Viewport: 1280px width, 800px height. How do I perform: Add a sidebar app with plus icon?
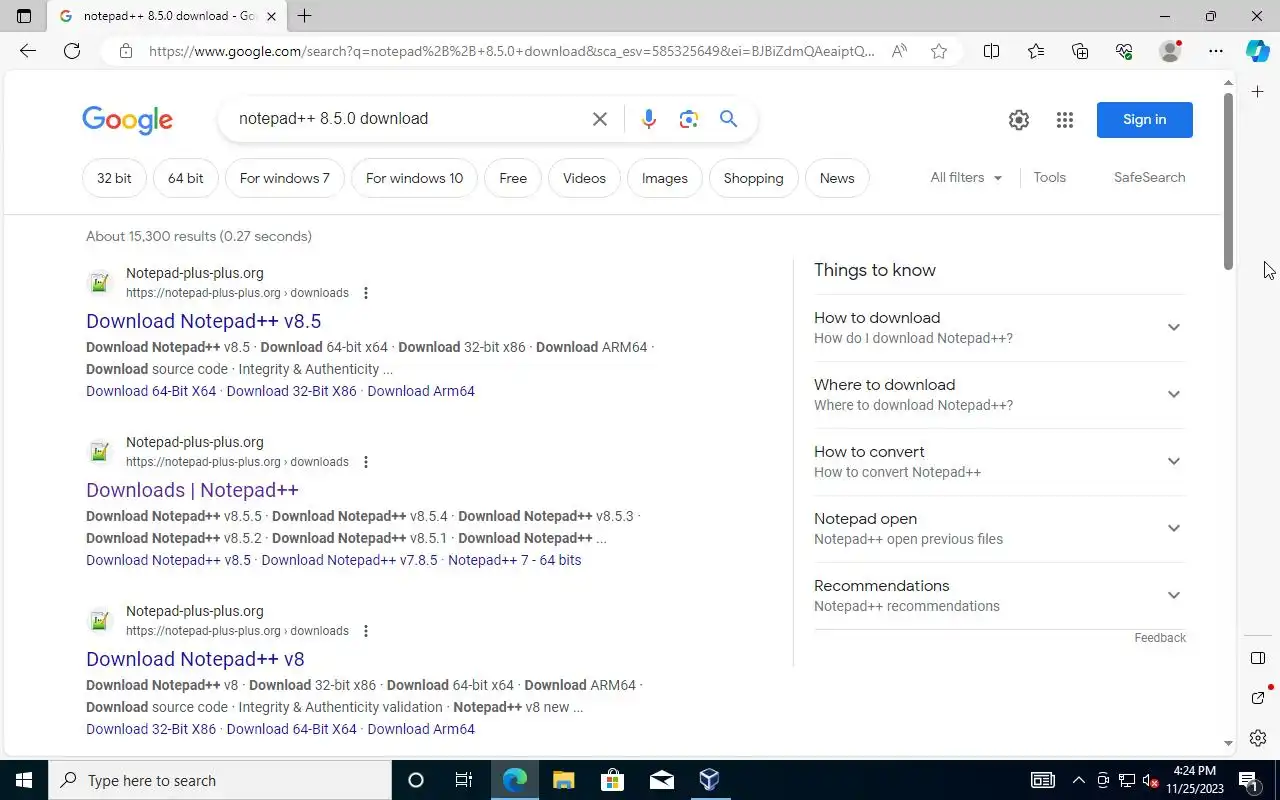1258,92
